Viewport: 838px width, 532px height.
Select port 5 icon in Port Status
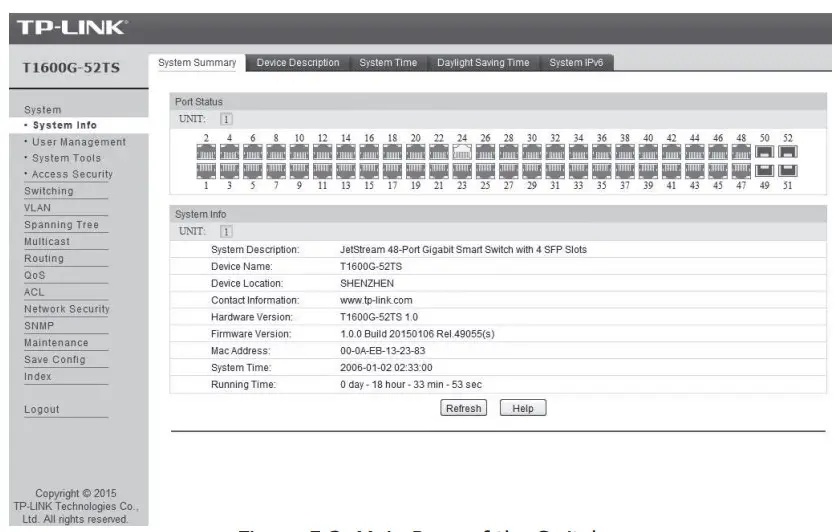[x=253, y=171]
